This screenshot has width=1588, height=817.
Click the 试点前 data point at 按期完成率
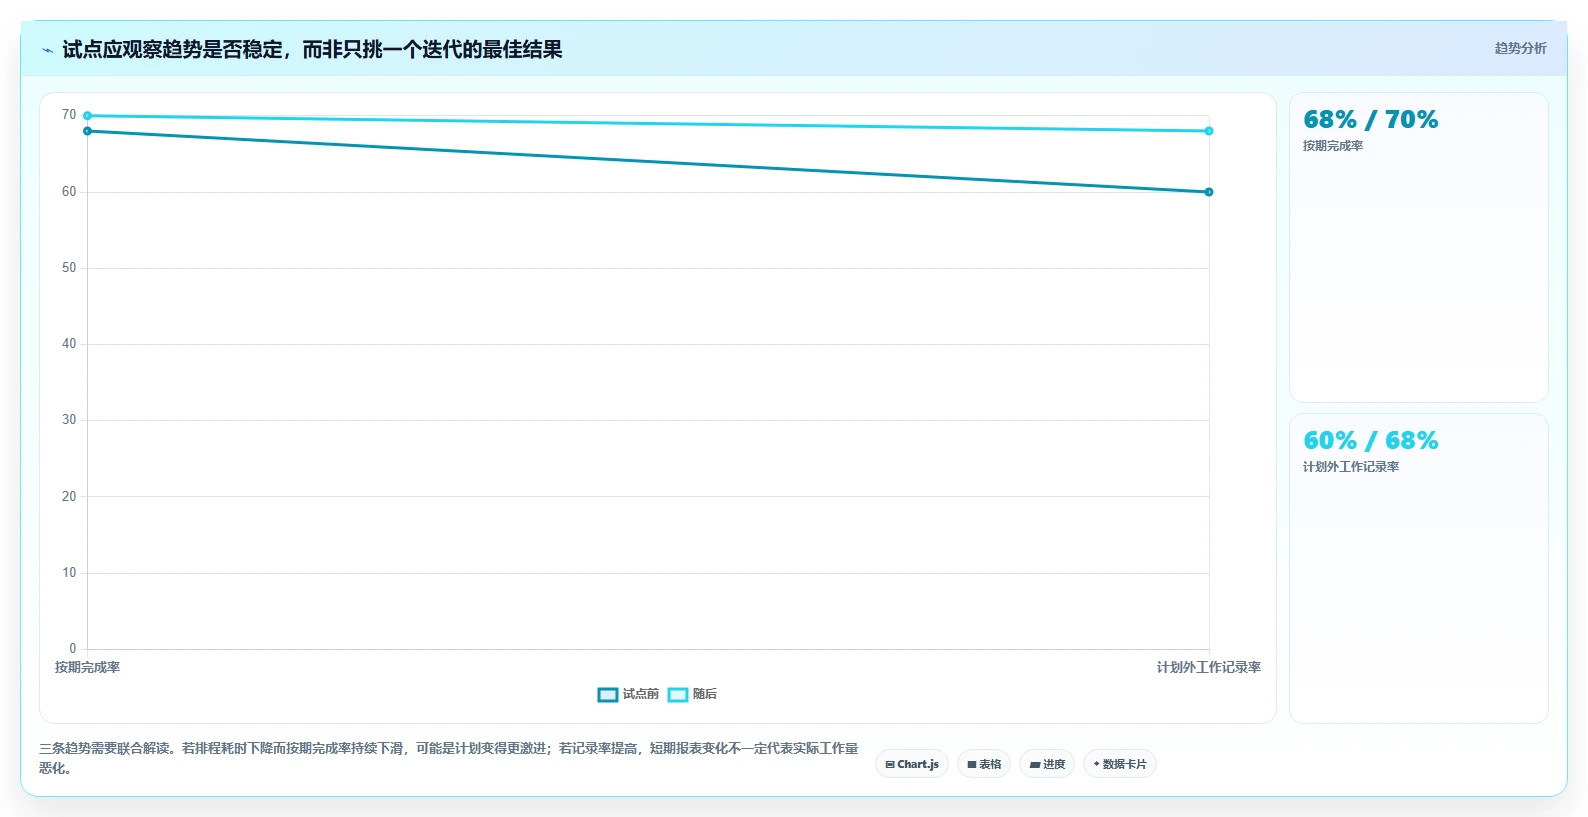pyautogui.click(x=87, y=131)
